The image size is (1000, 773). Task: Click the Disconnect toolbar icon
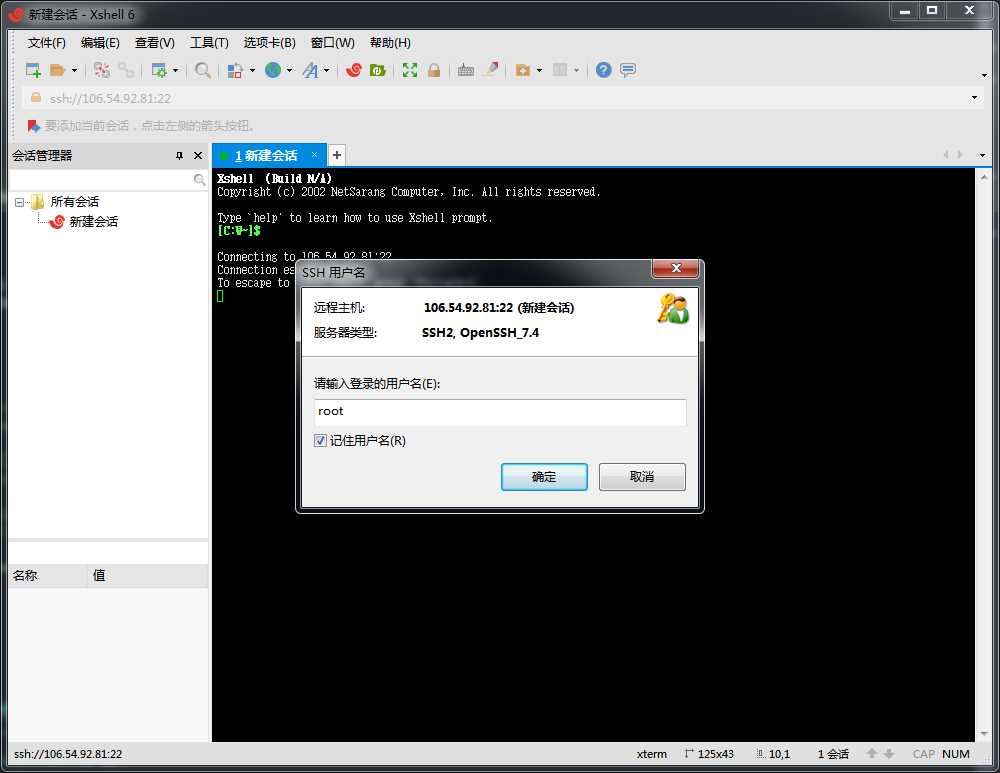(101, 70)
